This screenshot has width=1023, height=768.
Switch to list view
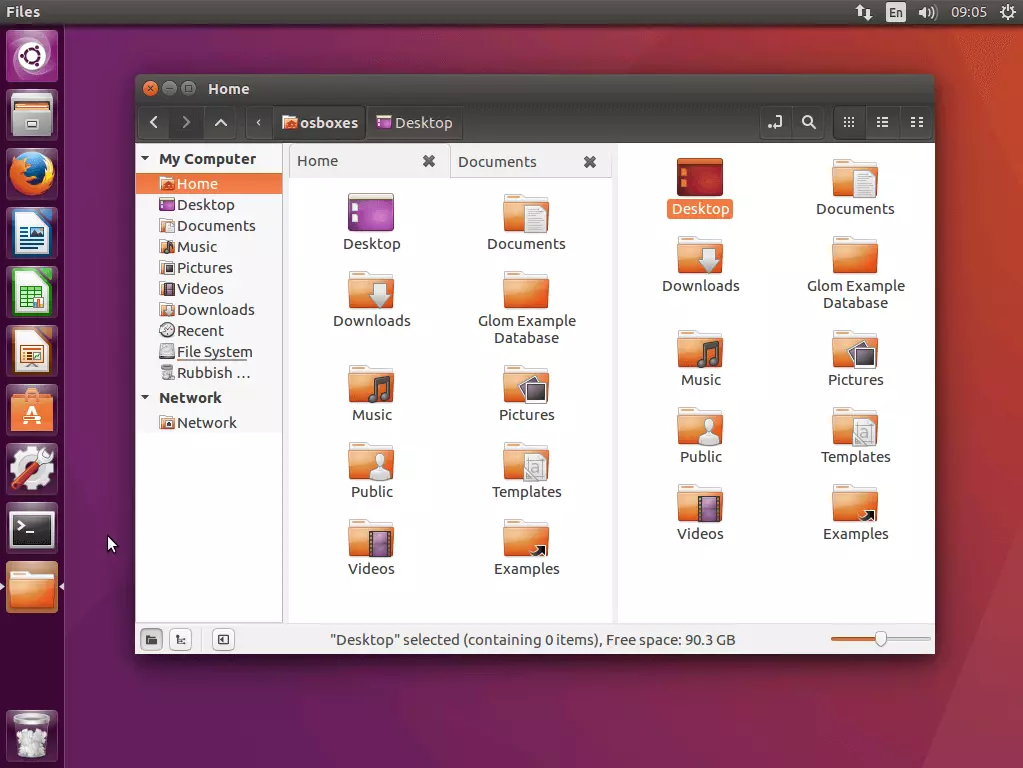pos(882,123)
